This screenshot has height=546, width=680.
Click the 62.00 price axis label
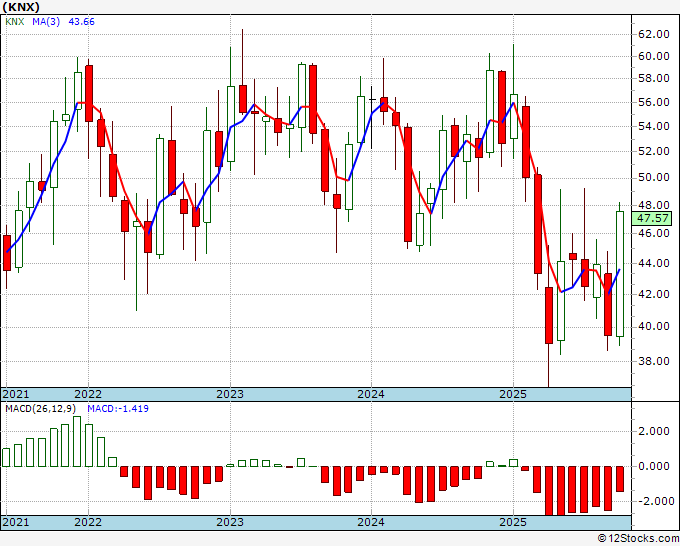click(654, 34)
